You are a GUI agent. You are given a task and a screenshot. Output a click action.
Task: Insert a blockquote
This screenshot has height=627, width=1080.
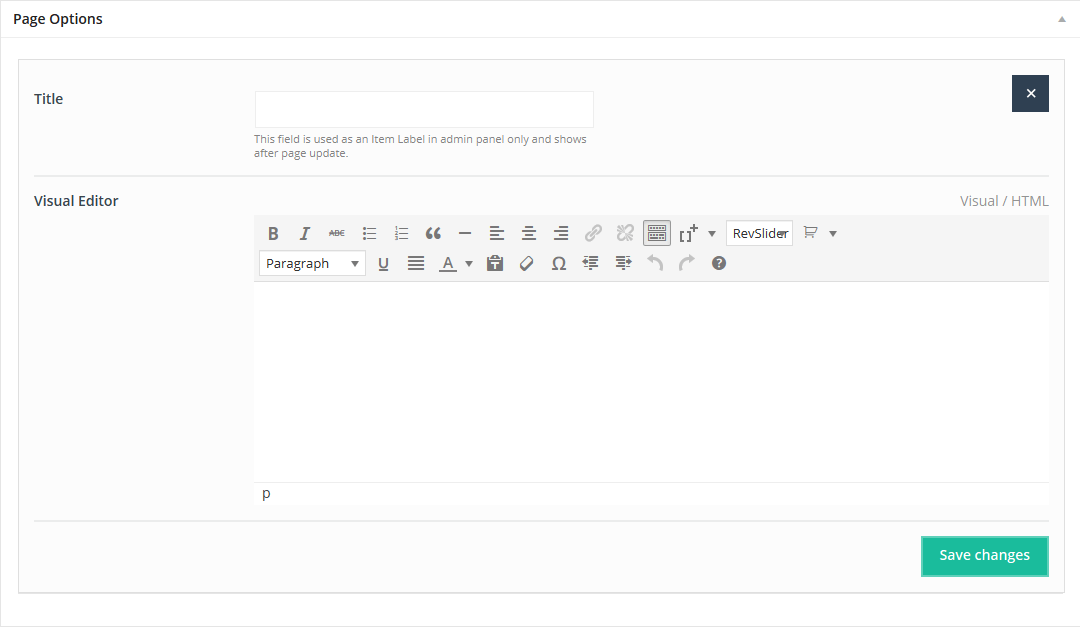[433, 233]
